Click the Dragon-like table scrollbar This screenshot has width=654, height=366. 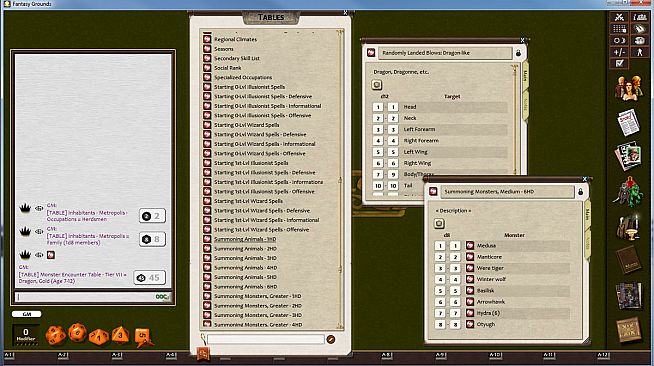515,119
